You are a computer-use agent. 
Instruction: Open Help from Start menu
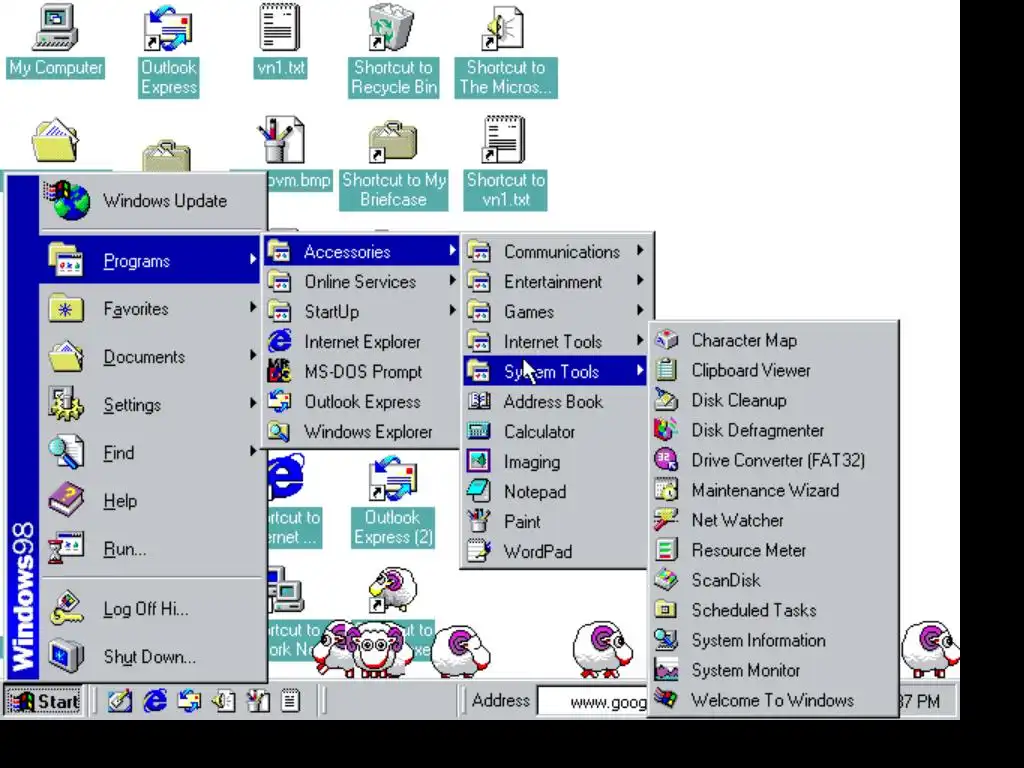click(151, 501)
